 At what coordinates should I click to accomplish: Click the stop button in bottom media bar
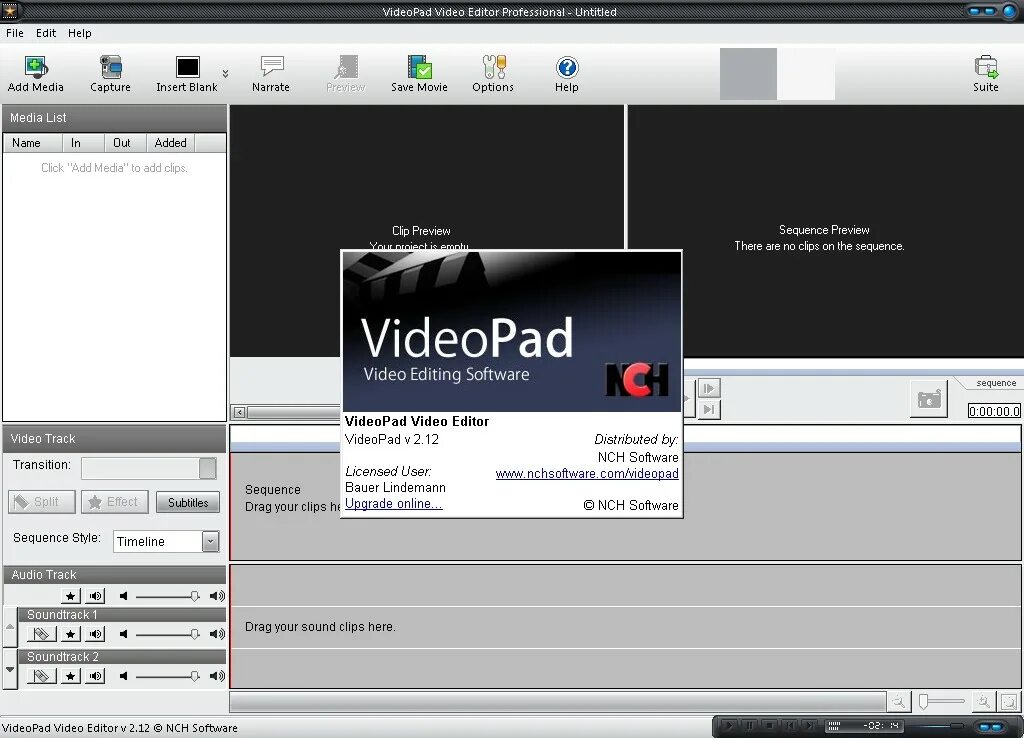pyautogui.click(x=769, y=725)
